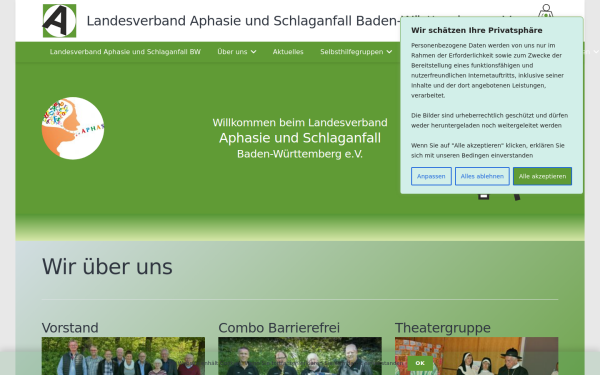Expand the chevron of the last menu item under the privacy dialog
Image resolution: width=600 pixels, height=375 pixels.
pyautogui.click(x=596, y=52)
